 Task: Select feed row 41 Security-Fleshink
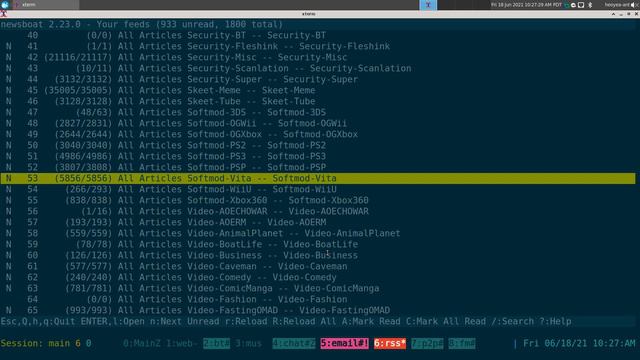click(x=318, y=47)
